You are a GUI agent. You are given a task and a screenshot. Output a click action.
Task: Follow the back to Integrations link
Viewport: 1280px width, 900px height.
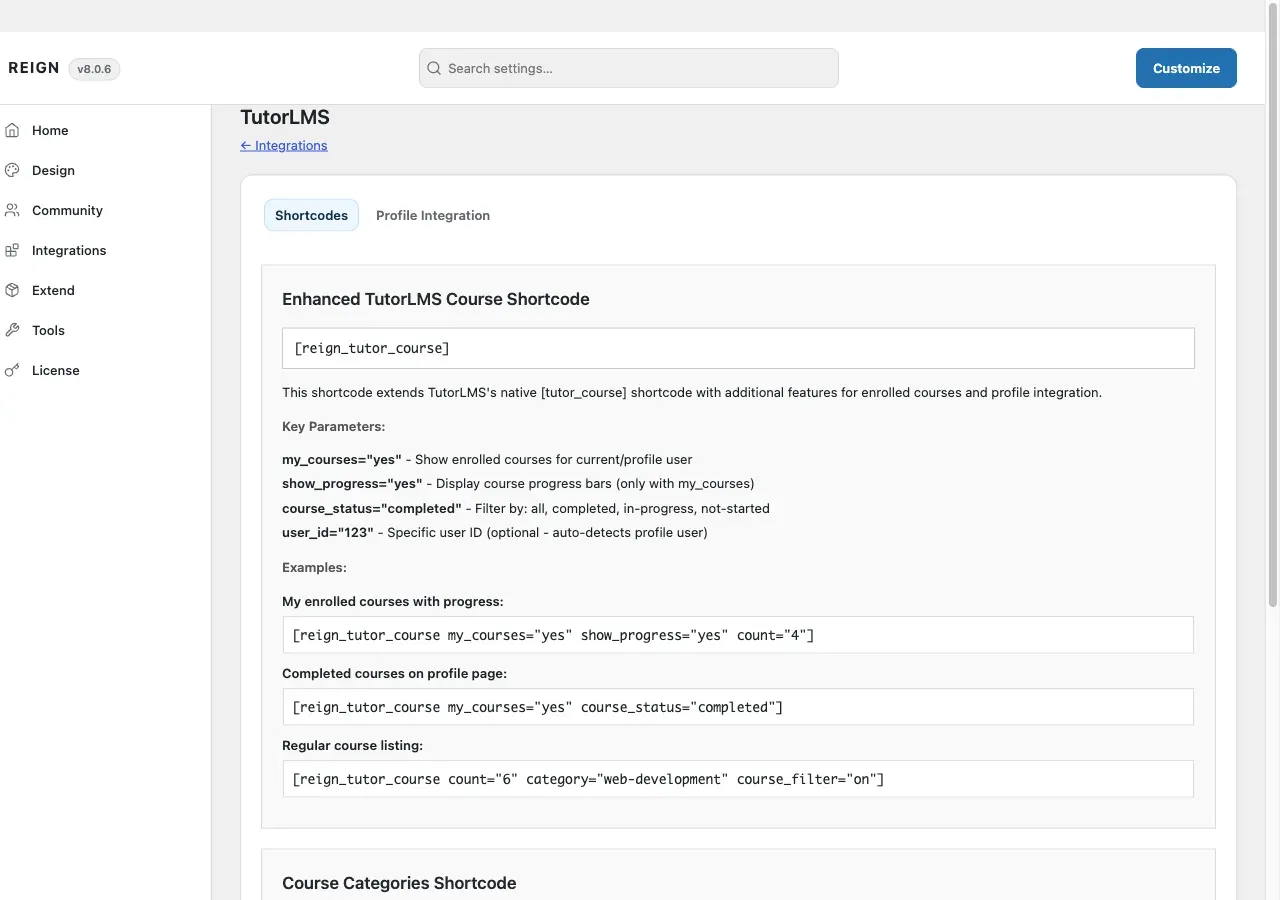tap(284, 145)
